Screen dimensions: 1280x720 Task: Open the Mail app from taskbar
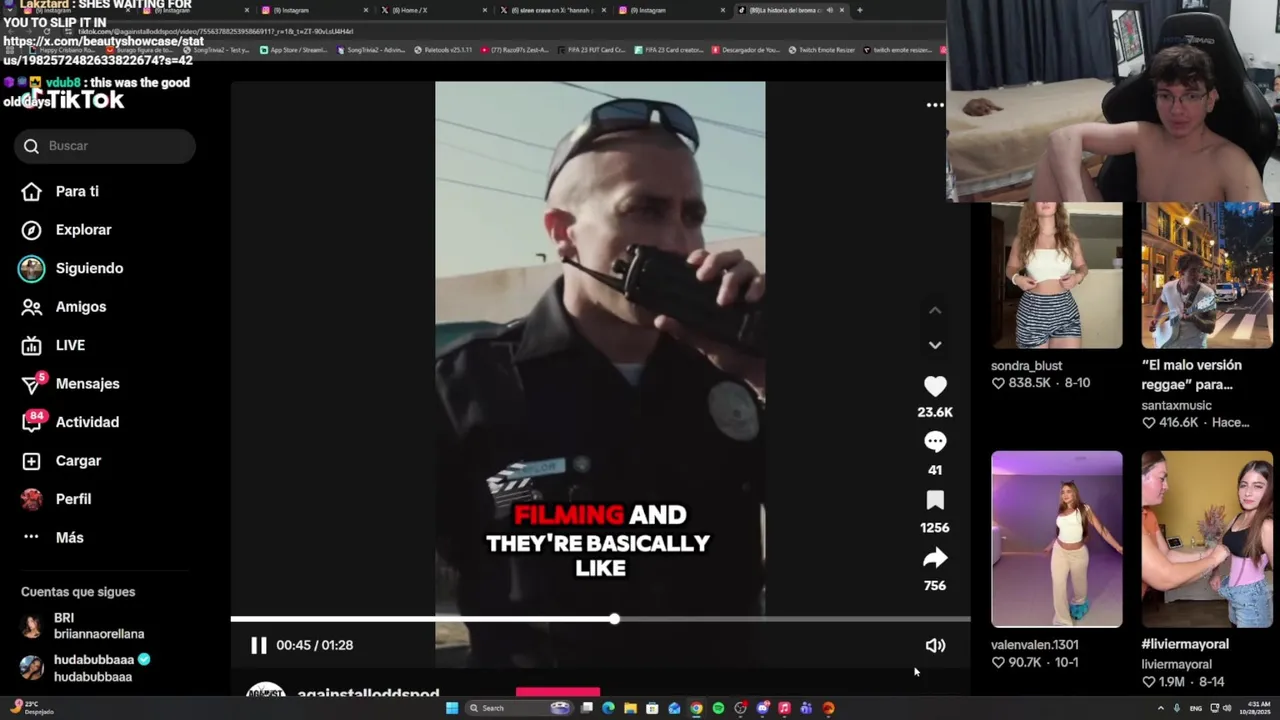pyautogui.click(x=674, y=708)
